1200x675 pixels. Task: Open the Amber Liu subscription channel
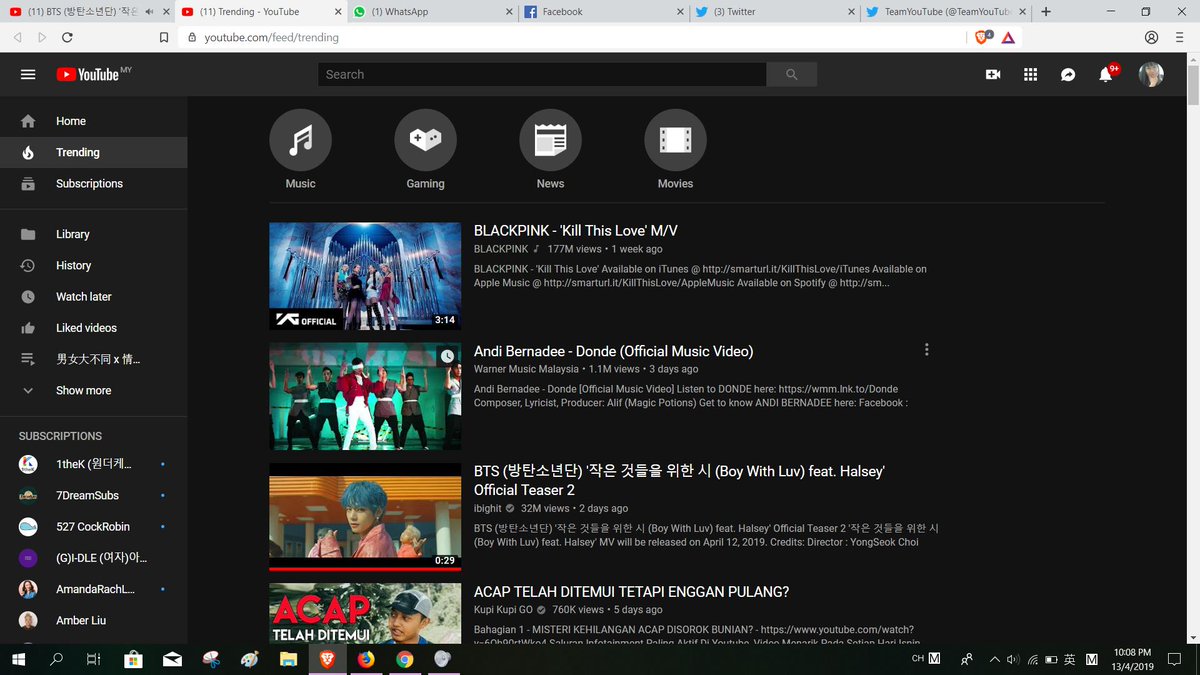[x=93, y=620]
